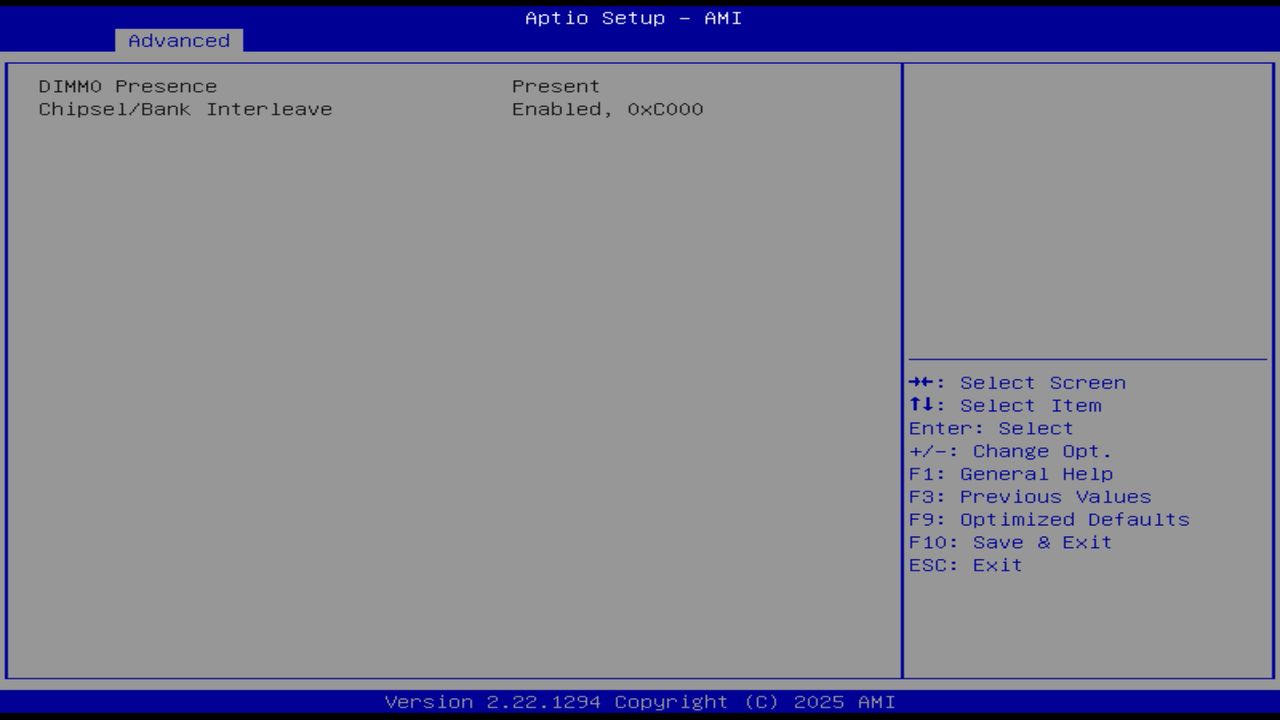Click the Present value for DIMM0
Screen dimensions: 1280x720
pyautogui.click(x=556, y=86)
